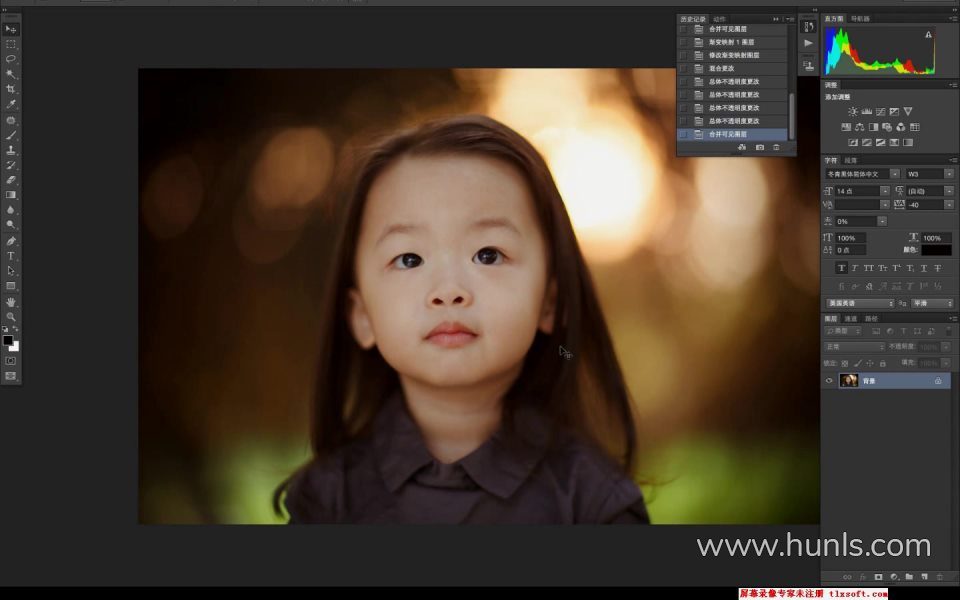Toggle lock transparent pixels checkerboard icon
This screenshot has height=600, width=960.
845,364
